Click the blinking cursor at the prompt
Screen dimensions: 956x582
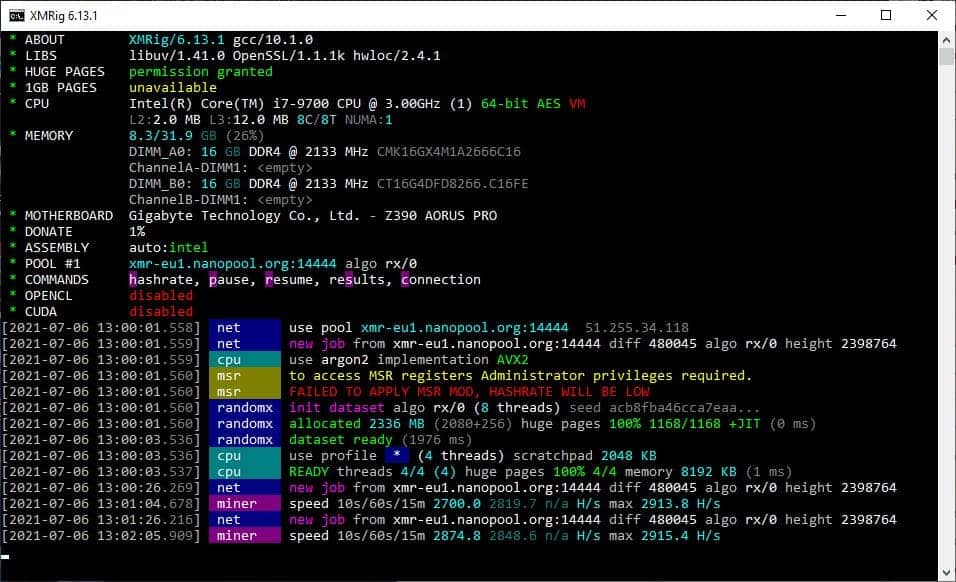tap(5, 556)
